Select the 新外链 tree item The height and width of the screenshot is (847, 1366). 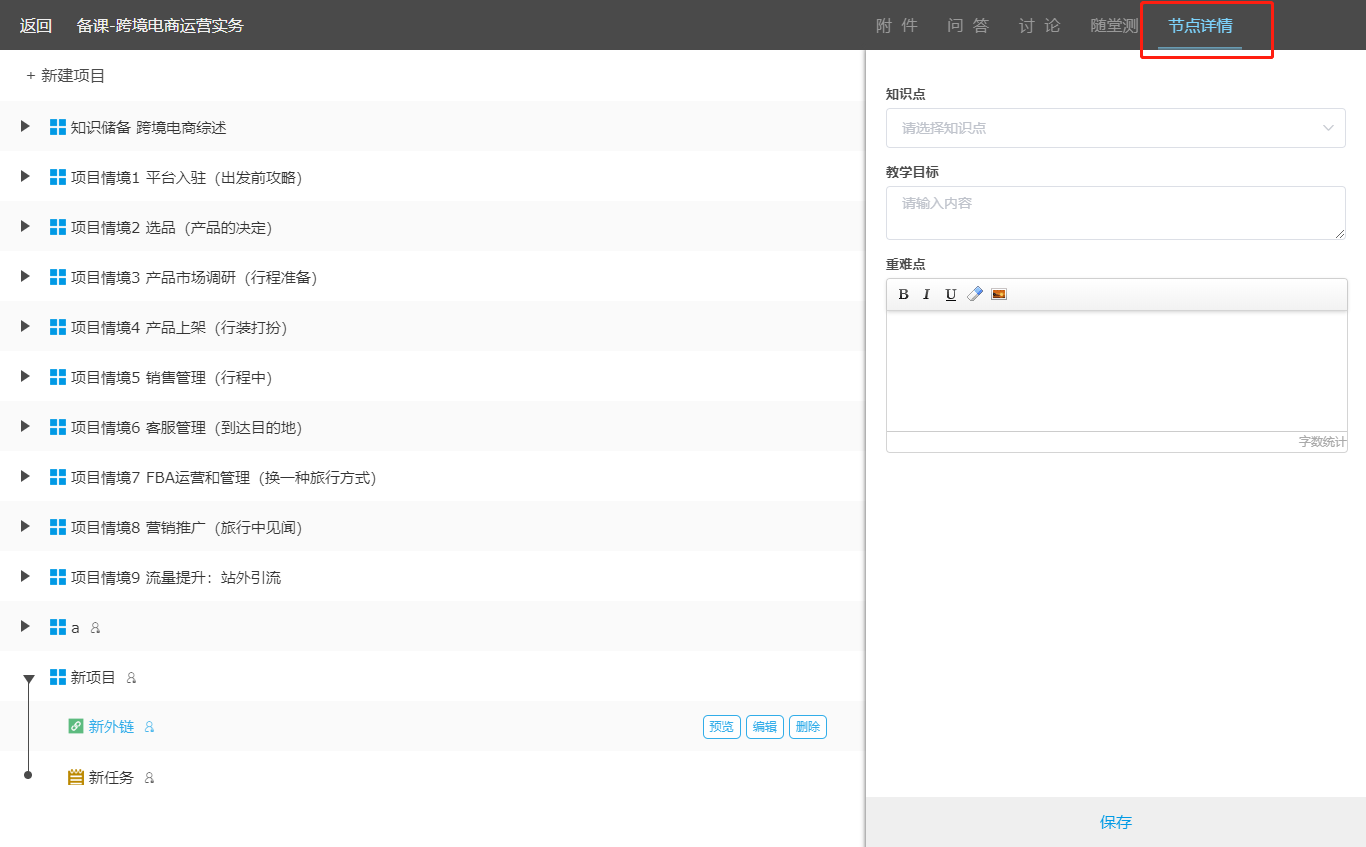click(x=111, y=727)
